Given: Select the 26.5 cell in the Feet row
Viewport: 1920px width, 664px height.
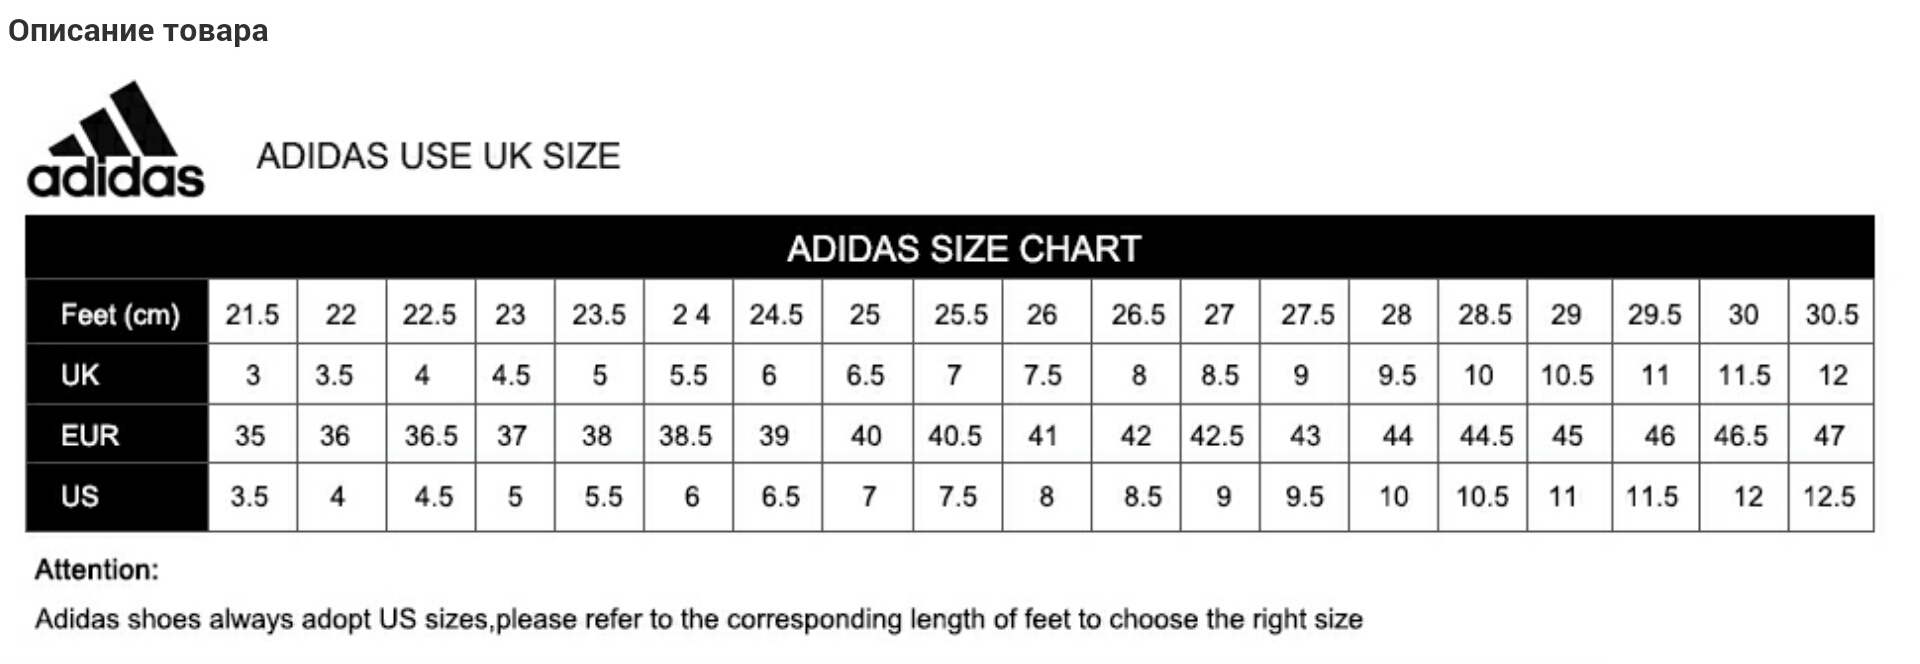Looking at the screenshot, I should pos(1138,315).
